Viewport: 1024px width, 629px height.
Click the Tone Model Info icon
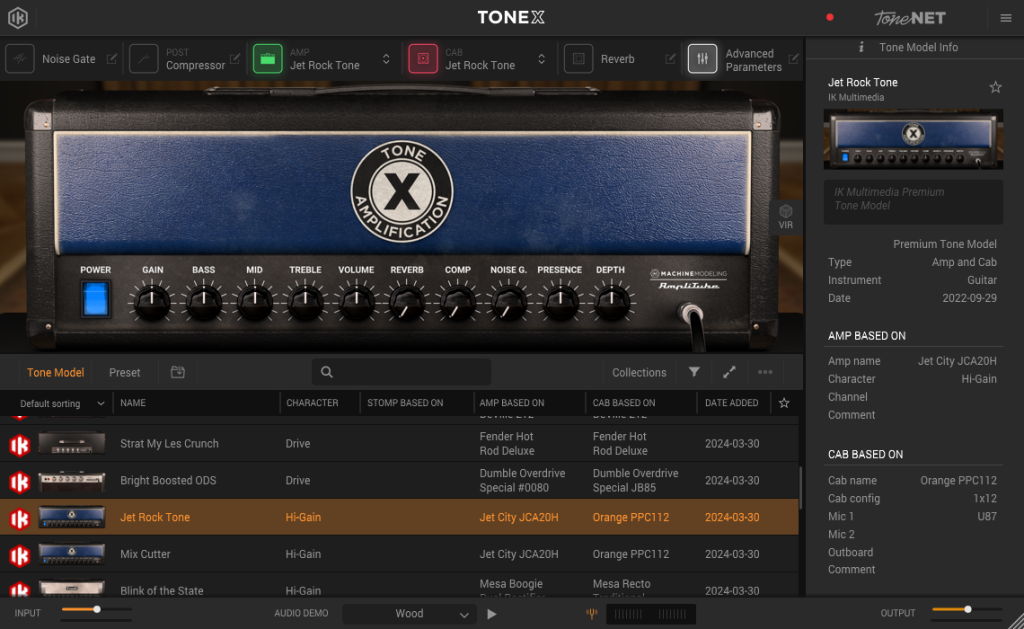coord(861,47)
